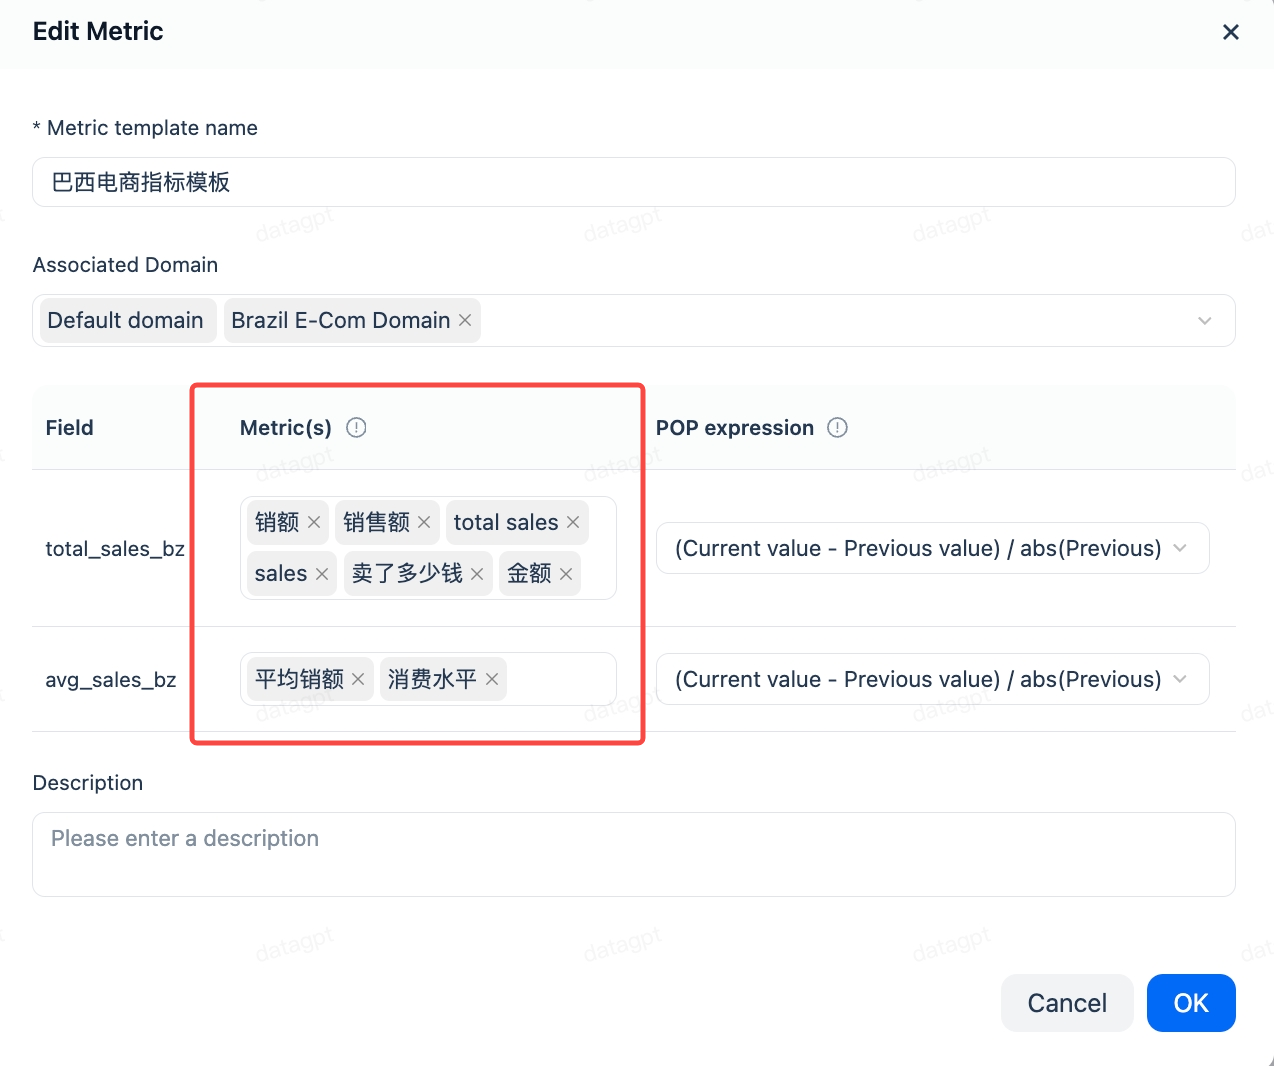The height and width of the screenshot is (1066, 1274).
Task: Delete the 消费水平 tag
Action: coord(492,680)
